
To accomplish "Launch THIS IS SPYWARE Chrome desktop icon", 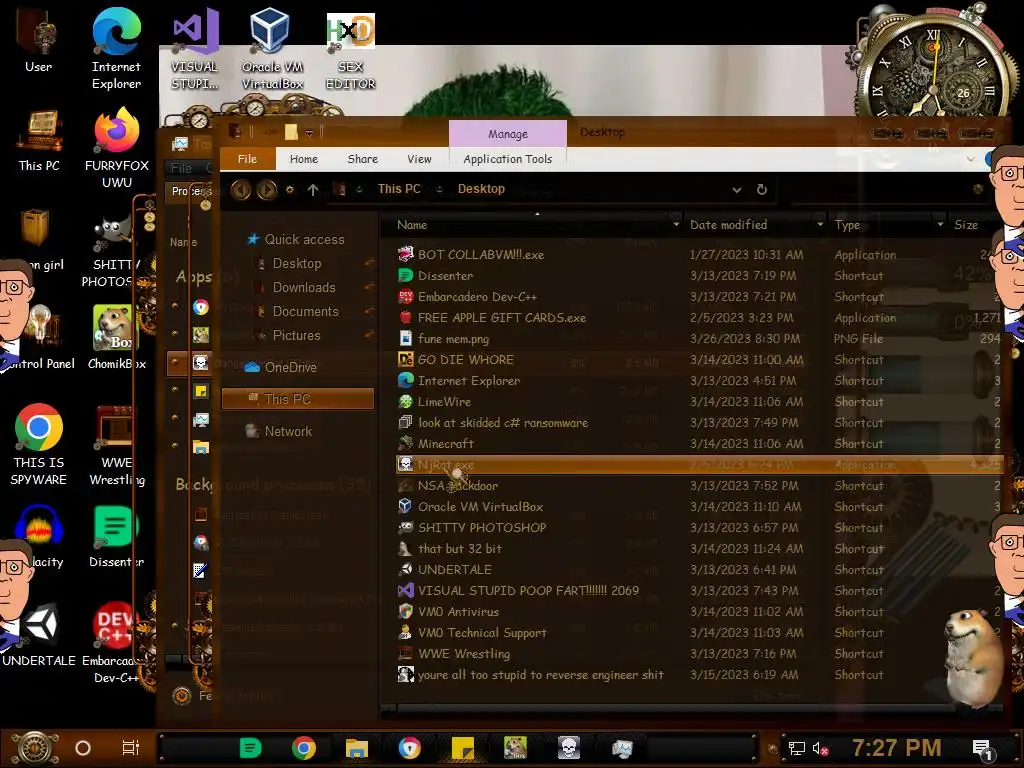I will tap(39, 445).
